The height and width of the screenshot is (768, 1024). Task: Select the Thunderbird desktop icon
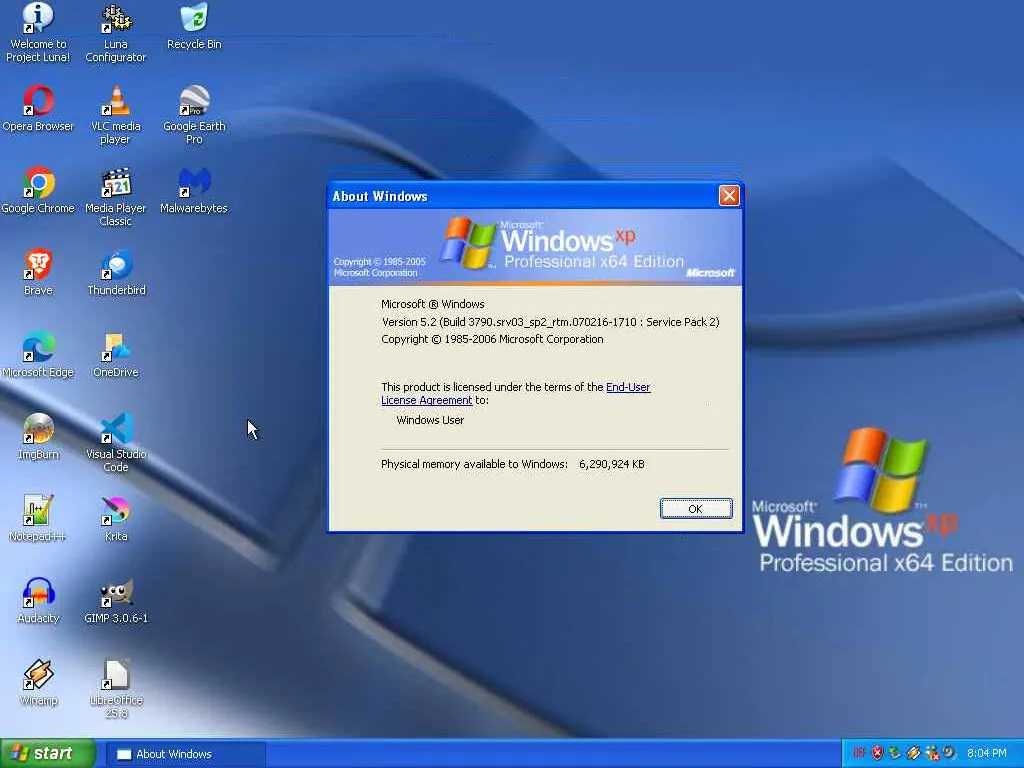[x=116, y=273]
